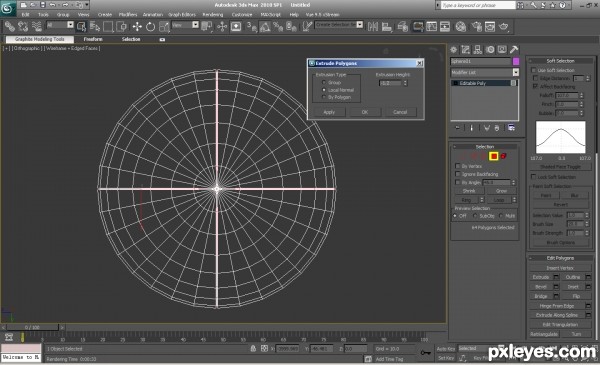Open the Create command panel tab
Screen dimensions: 600x365
click(x=453, y=50)
